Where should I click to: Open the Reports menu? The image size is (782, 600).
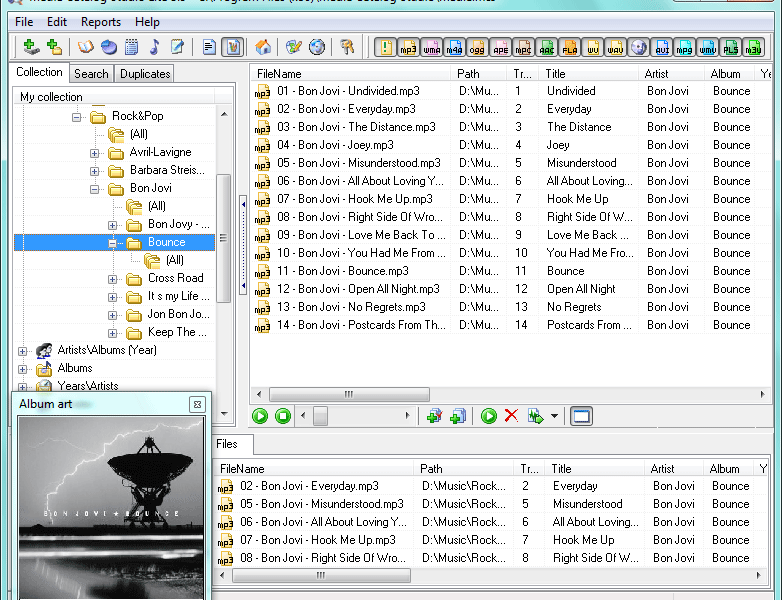(101, 22)
